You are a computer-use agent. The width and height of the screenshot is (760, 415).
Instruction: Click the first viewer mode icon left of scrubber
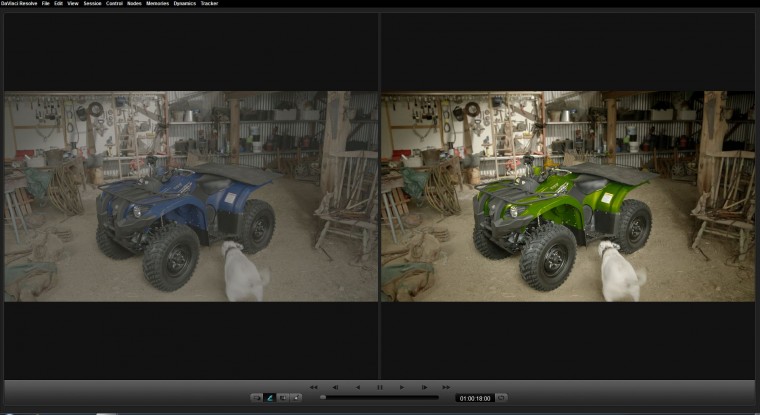(x=256, y=398)
